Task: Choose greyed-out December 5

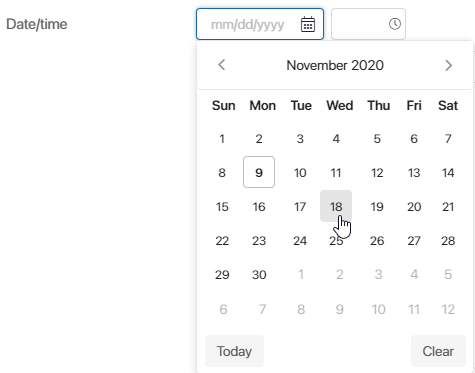Action: (448, 274)
